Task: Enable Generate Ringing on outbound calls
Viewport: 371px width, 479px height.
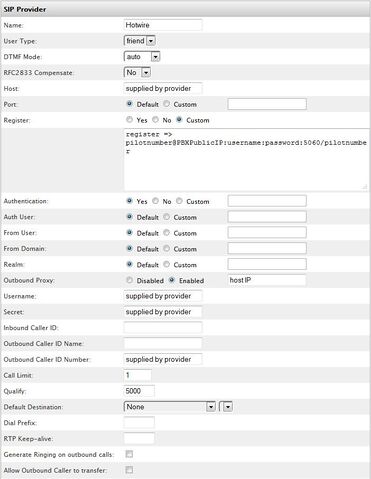Action: [129, 454]
